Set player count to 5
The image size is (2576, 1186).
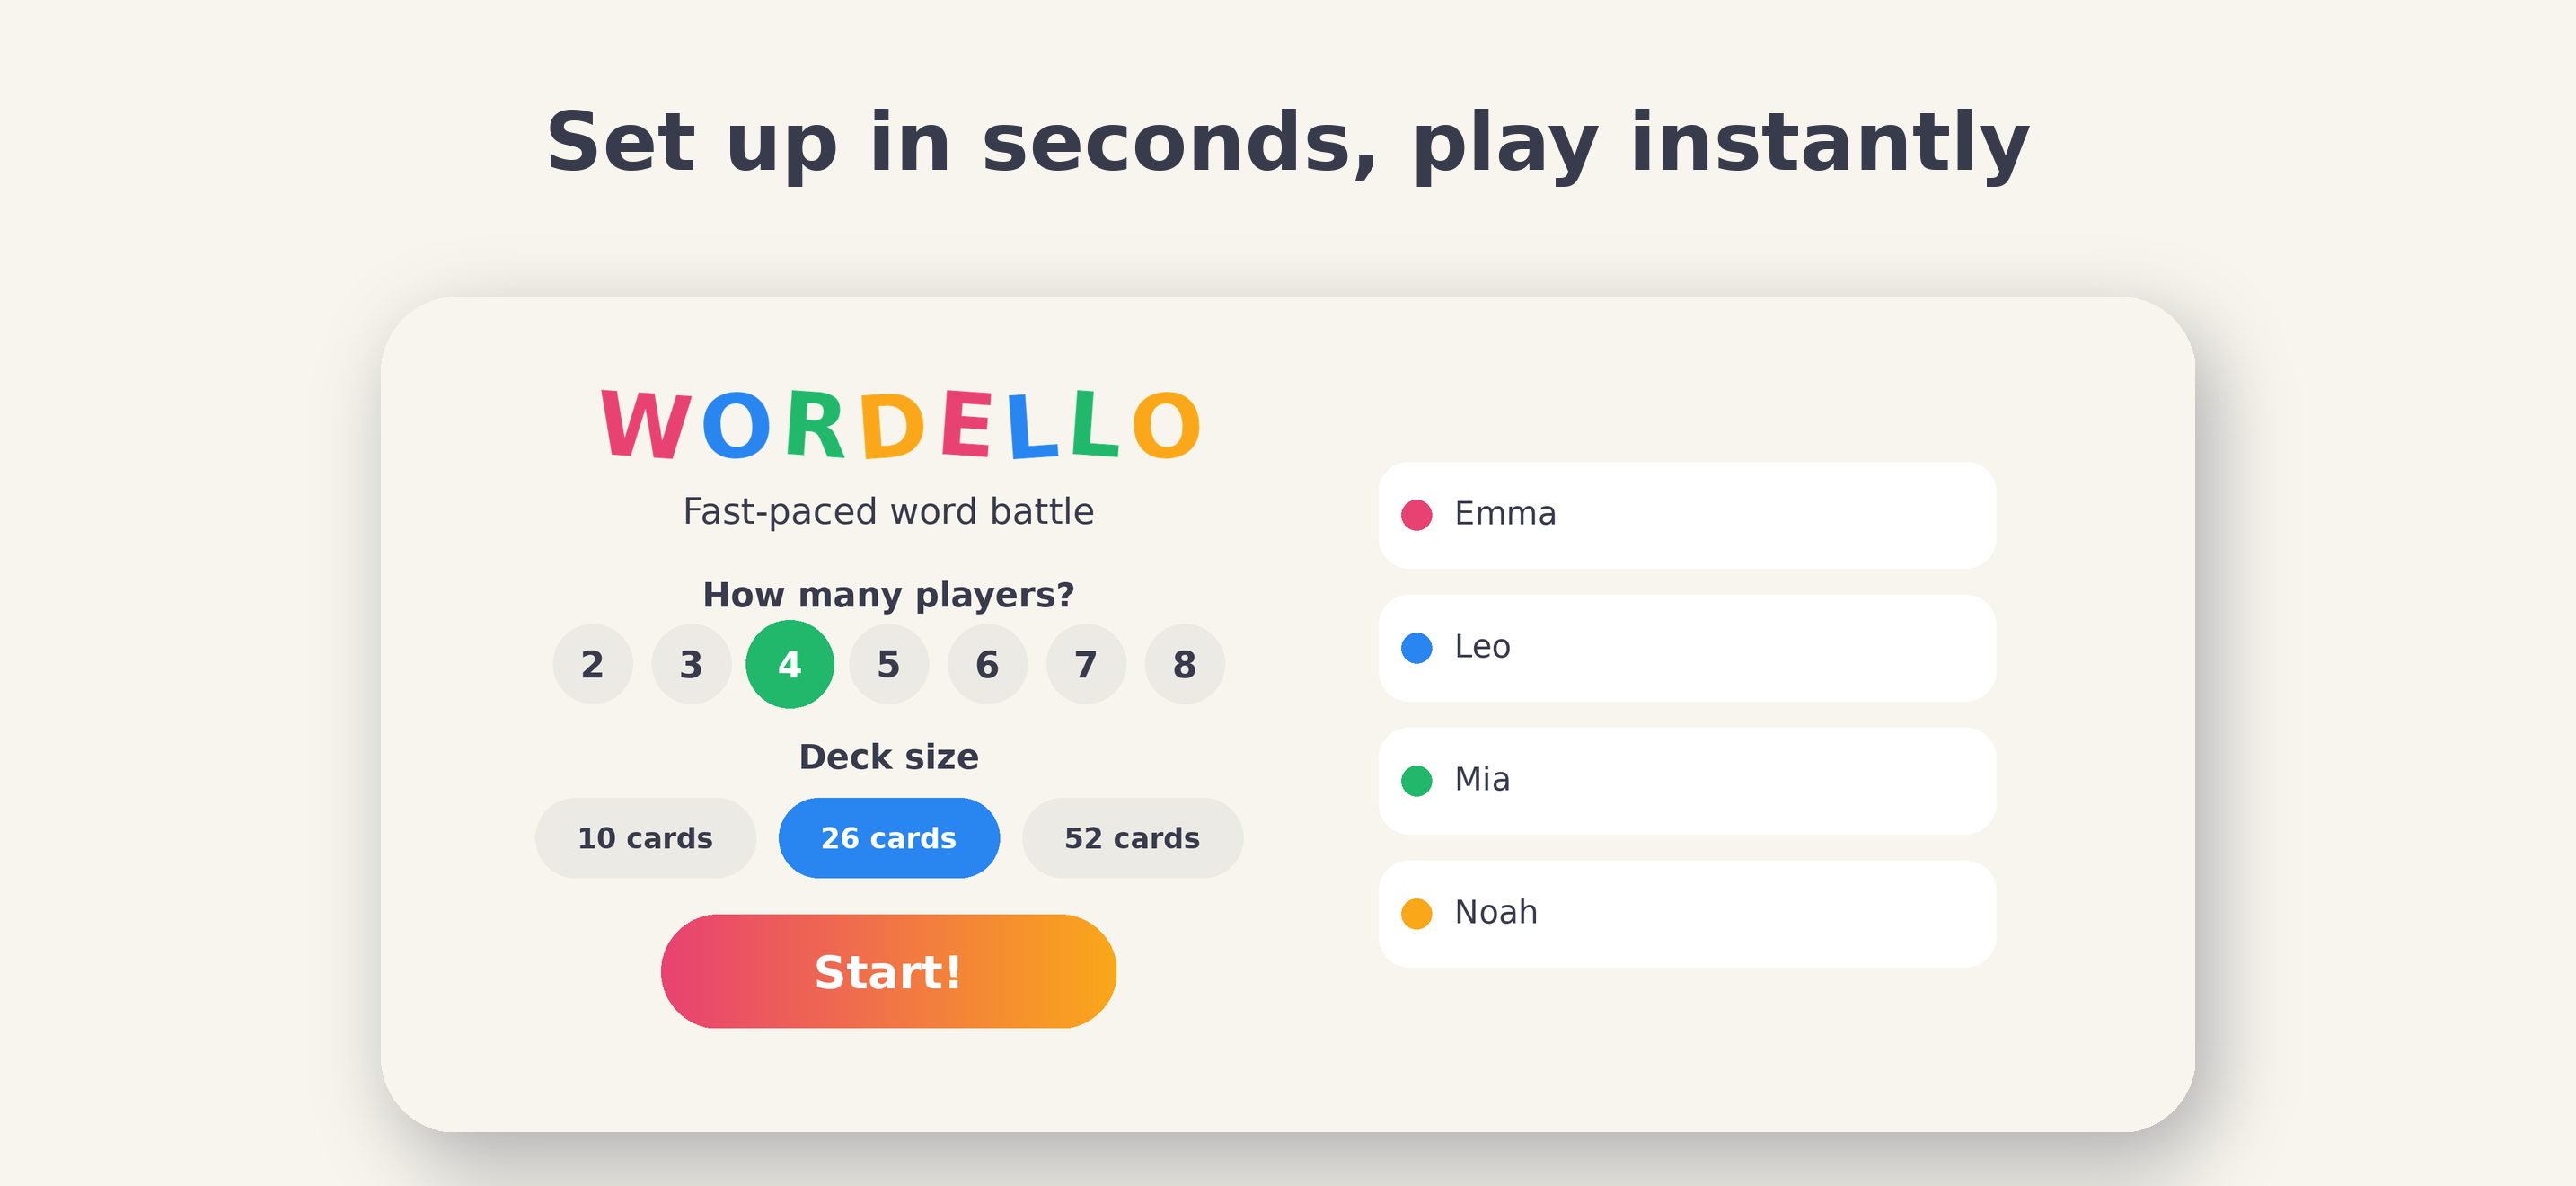pos(888,664)
